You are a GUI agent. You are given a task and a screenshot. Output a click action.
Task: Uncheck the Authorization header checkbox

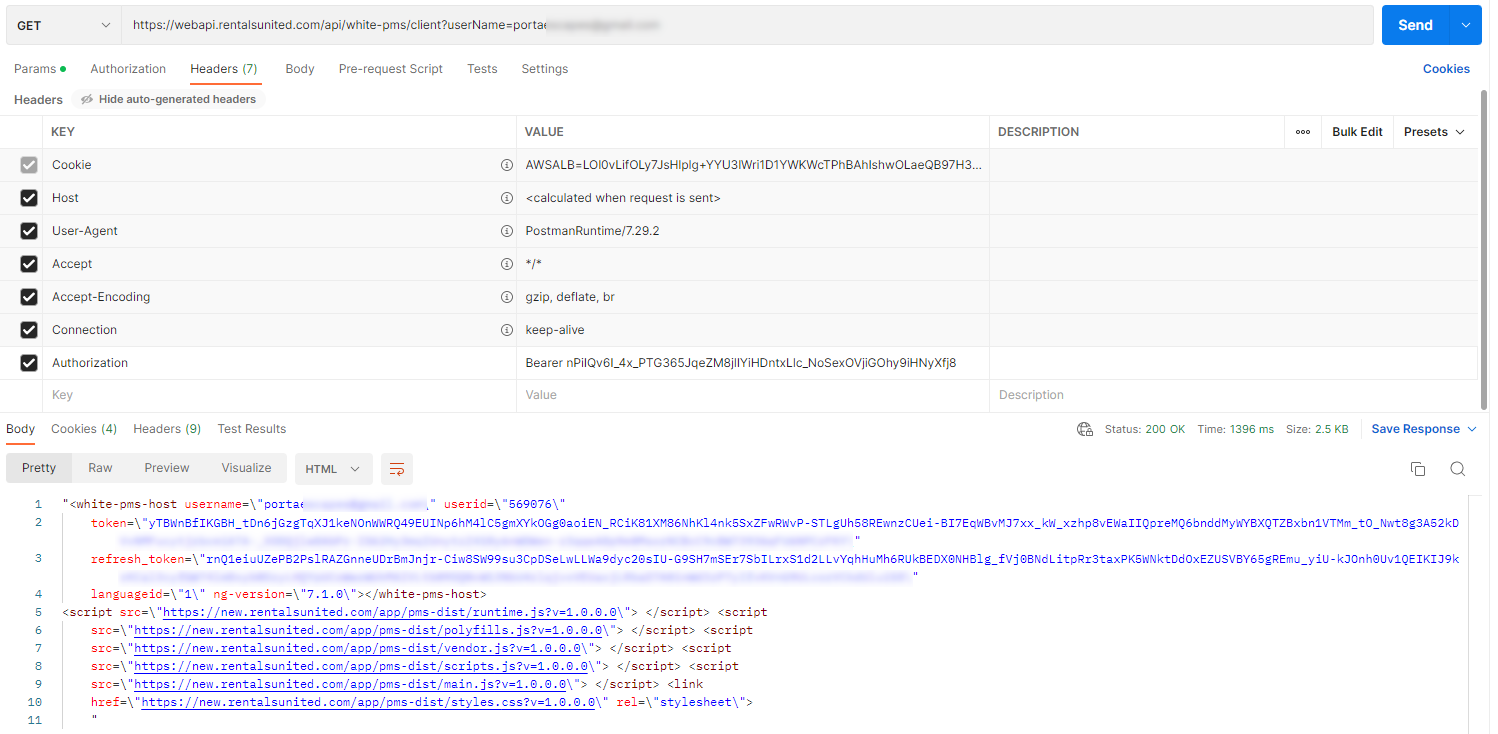(29, 363)
